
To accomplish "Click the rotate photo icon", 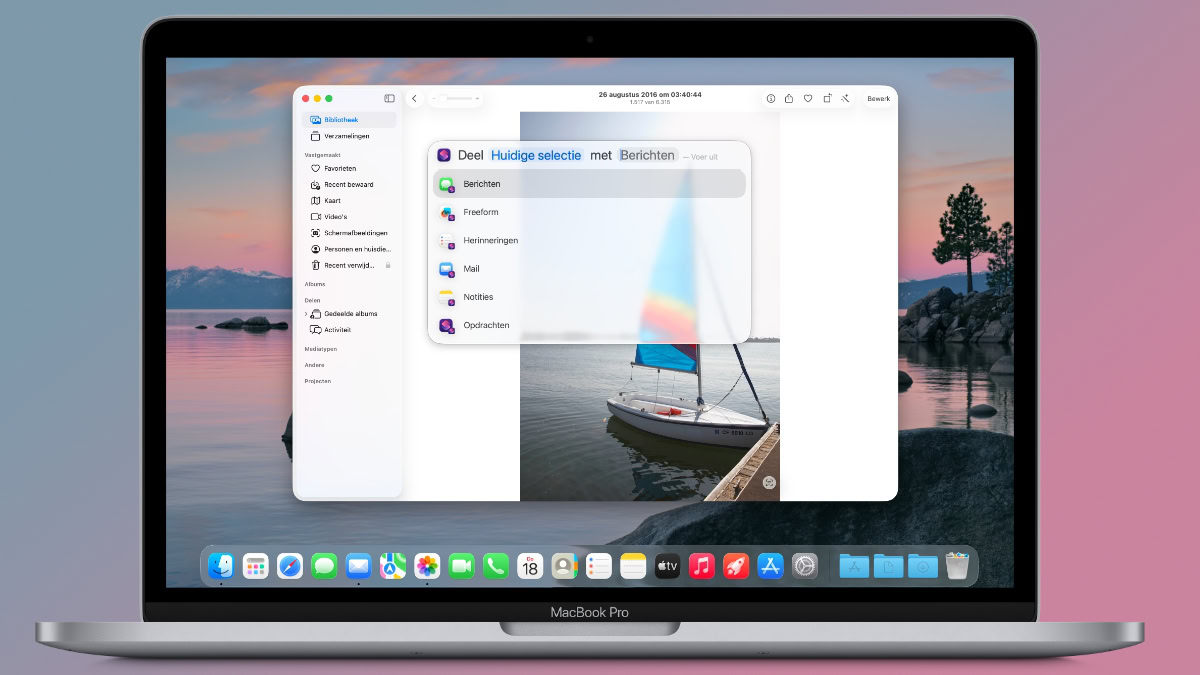I will 827,99.
